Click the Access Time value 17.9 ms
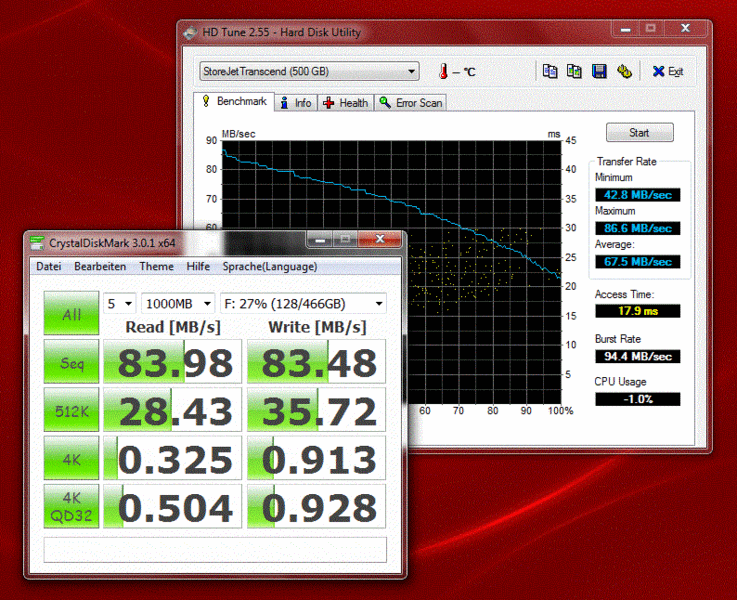737x600 pixels. 638,311
